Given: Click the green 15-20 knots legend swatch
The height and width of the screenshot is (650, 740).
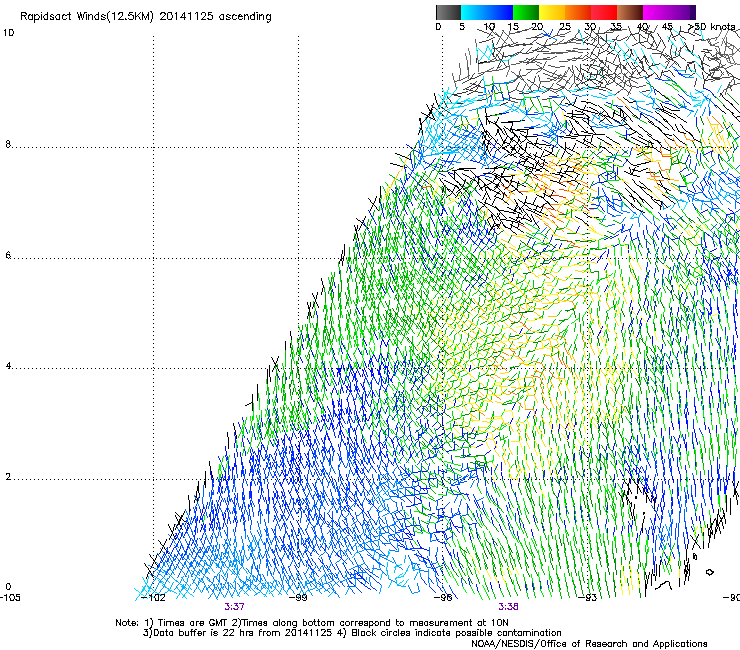Looking at the screenshot, I should click(x=526, y=12).
